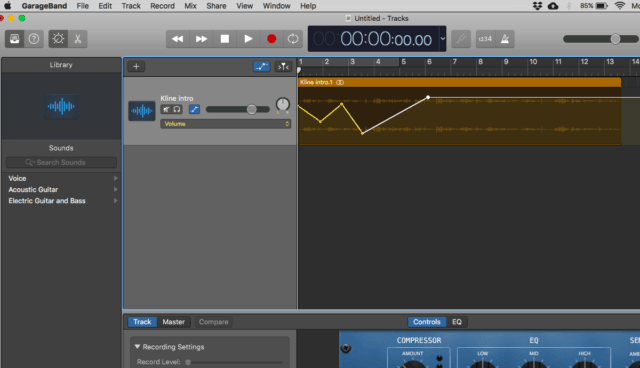This screenshot has height=368, width=640.
Task: Click the white automation point at bar 6
Action: 428,98
